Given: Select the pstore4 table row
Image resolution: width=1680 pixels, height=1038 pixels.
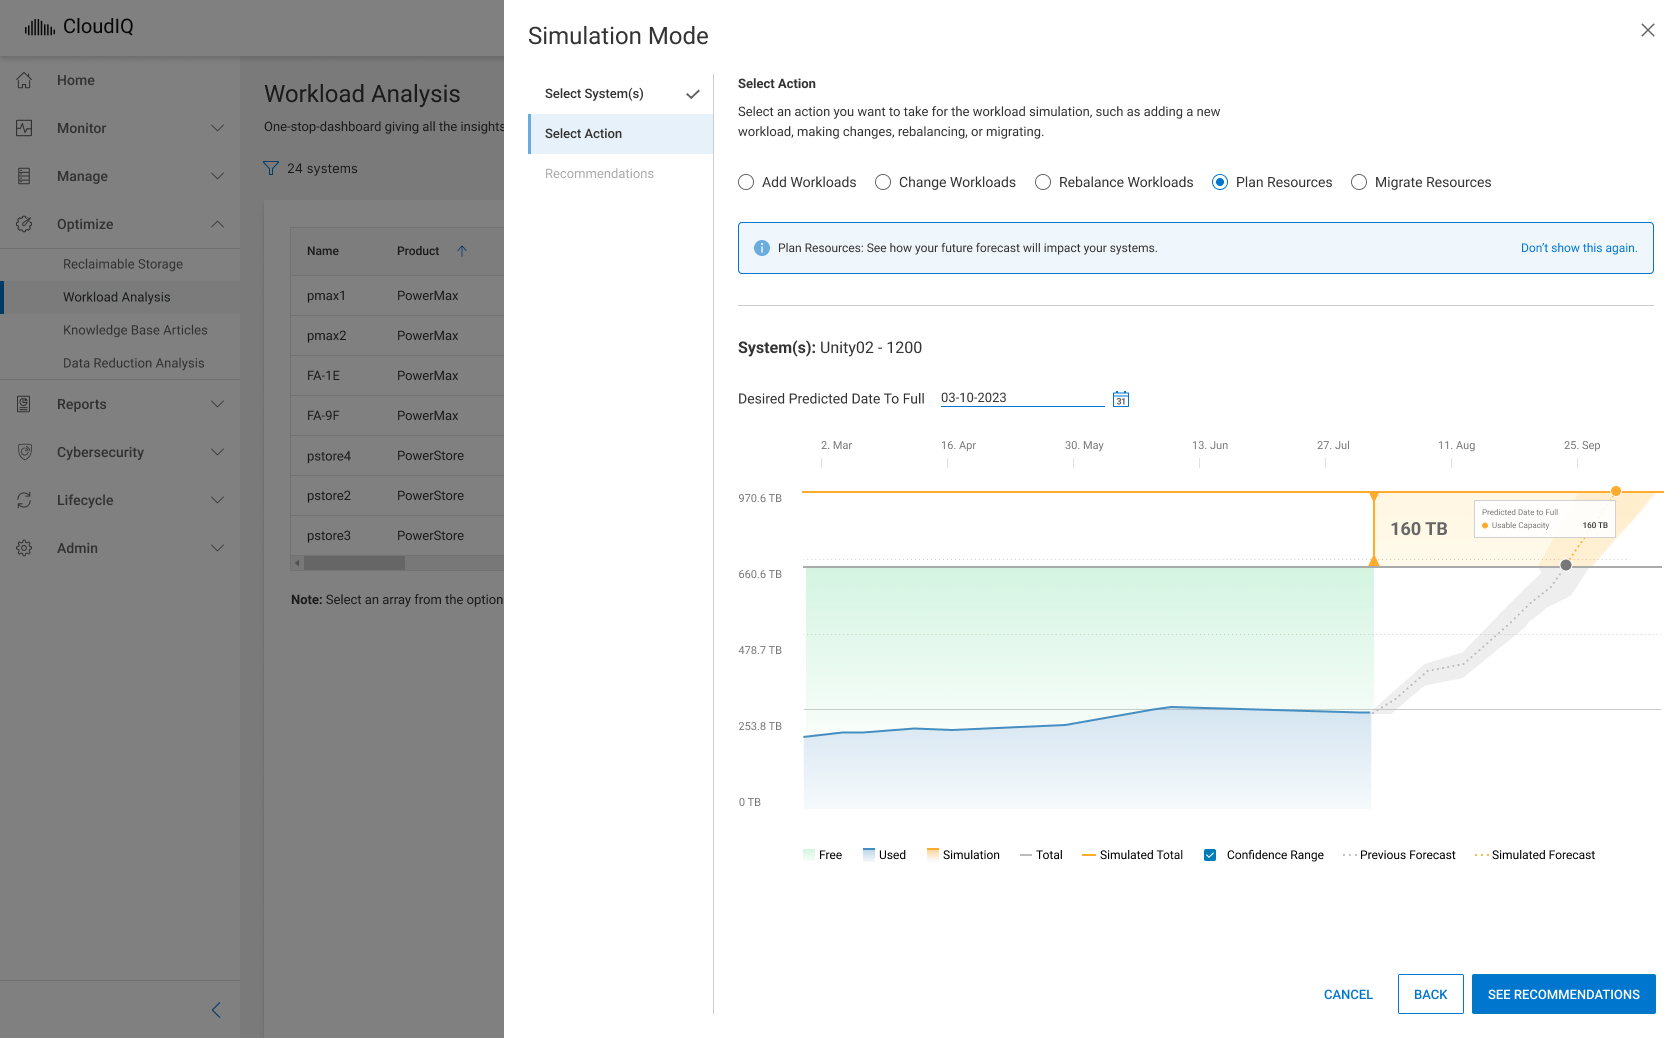Looking at the screenshot, I should click(x=397, y=456).
